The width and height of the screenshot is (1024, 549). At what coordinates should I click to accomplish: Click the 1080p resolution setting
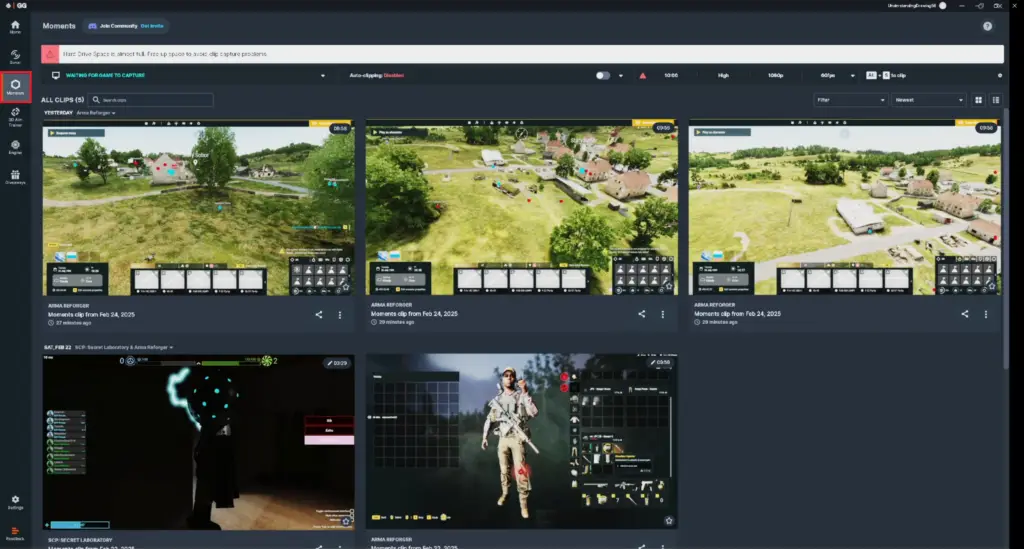[x=775, y=76]
